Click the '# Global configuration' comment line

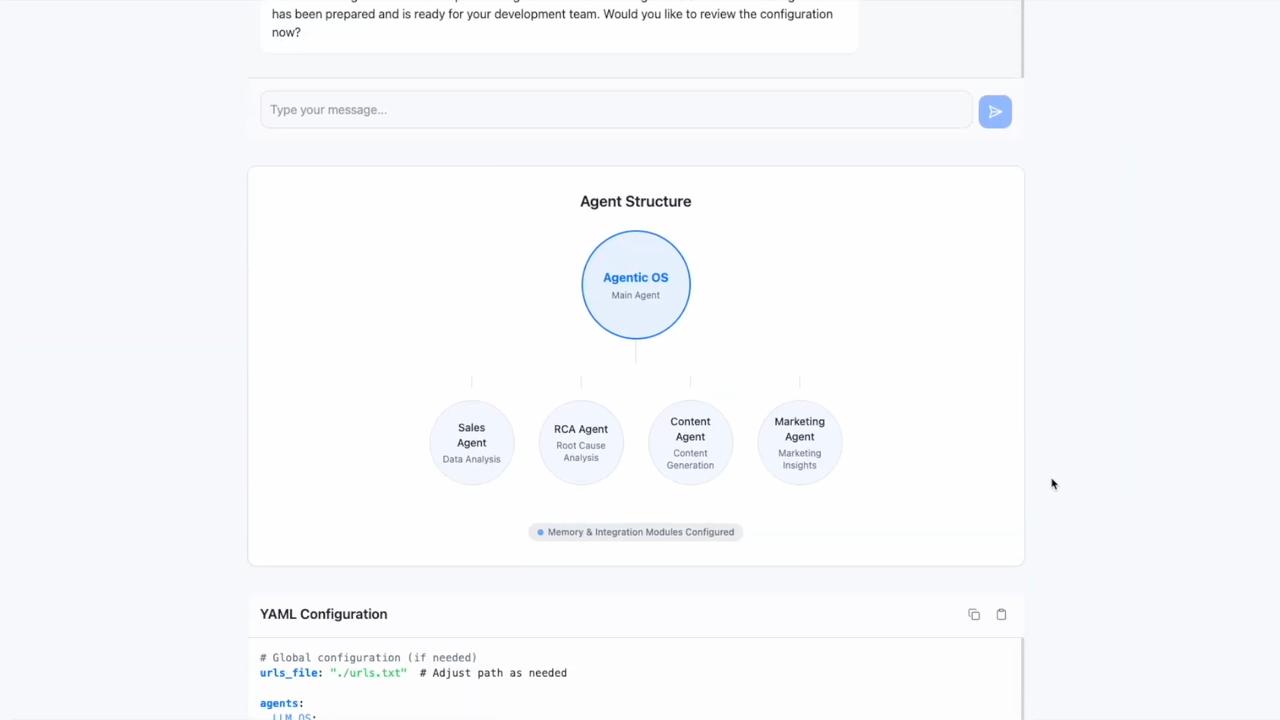pos(368,657)
